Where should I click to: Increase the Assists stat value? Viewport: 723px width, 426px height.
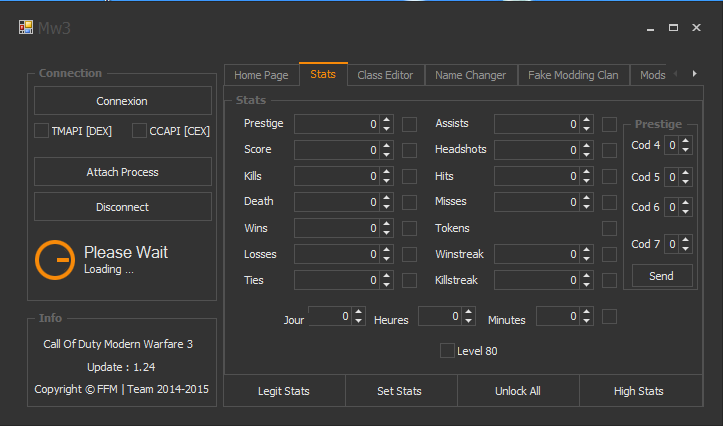click(587, 120)
